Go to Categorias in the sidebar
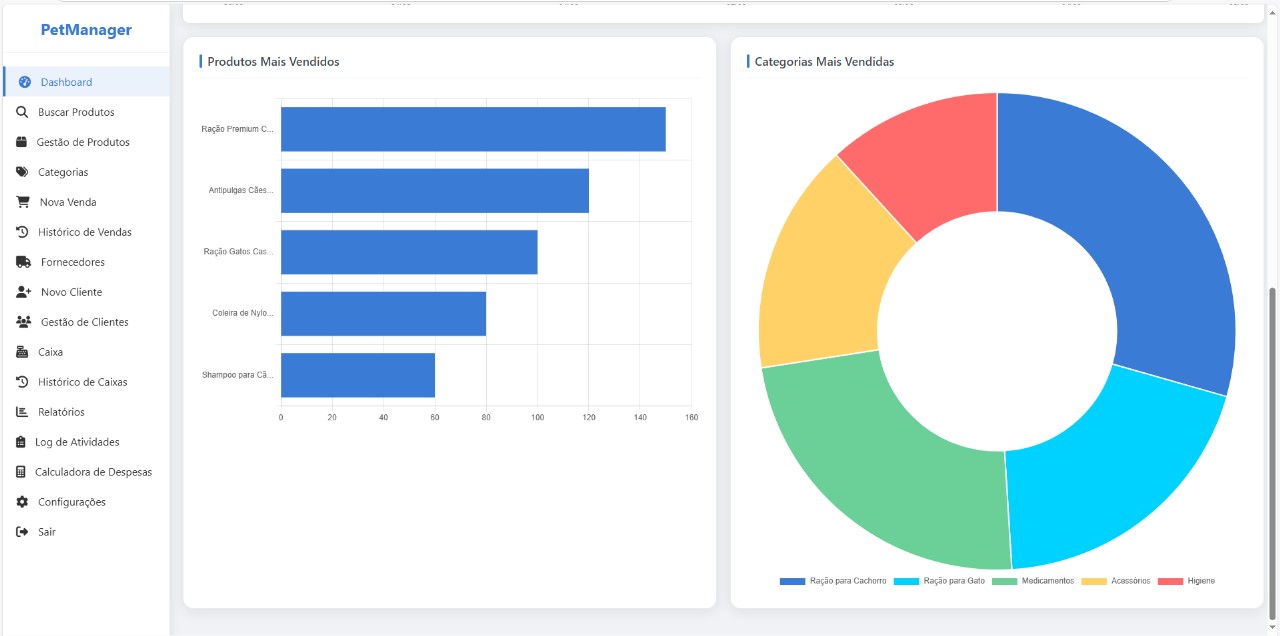This screenshot has width=1280, height=636. coord(63,172)
